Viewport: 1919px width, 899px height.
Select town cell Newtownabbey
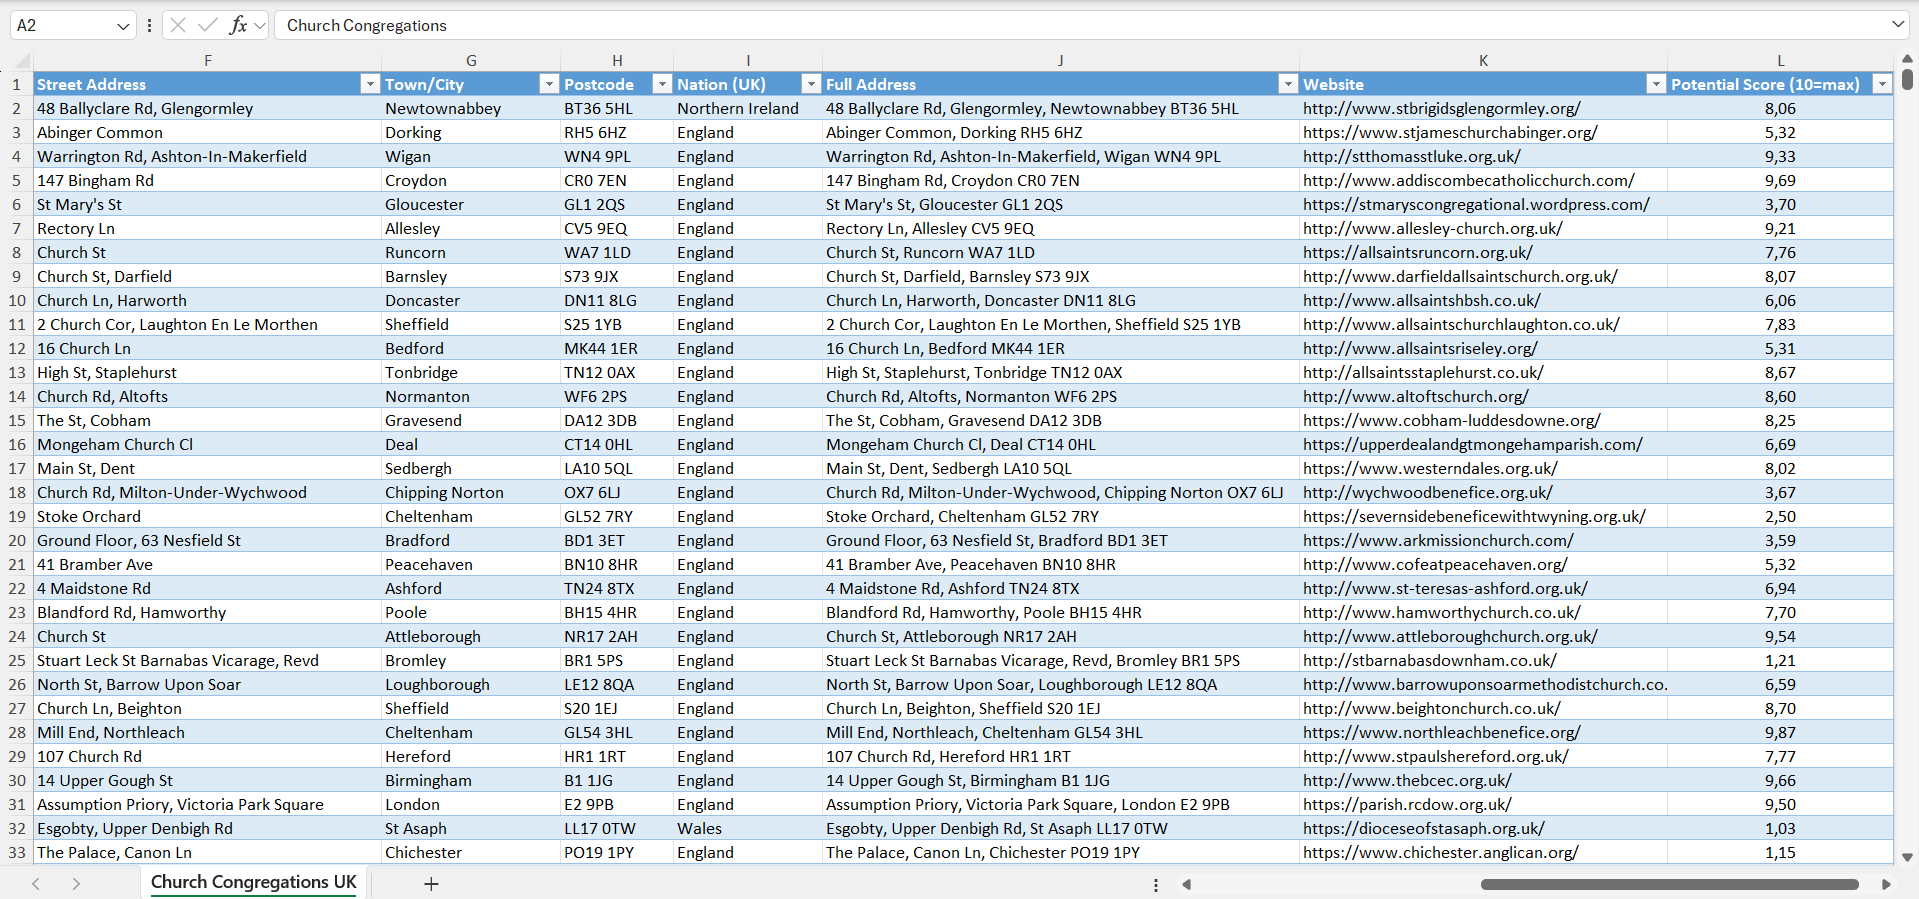click(x=471, y=109)
